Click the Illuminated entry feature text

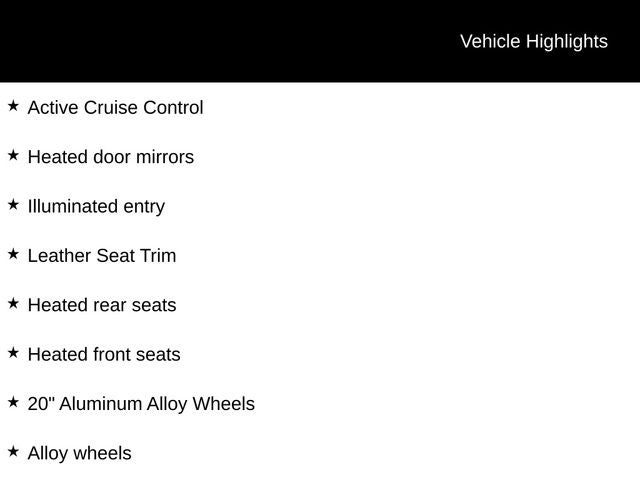coord(96,207)
